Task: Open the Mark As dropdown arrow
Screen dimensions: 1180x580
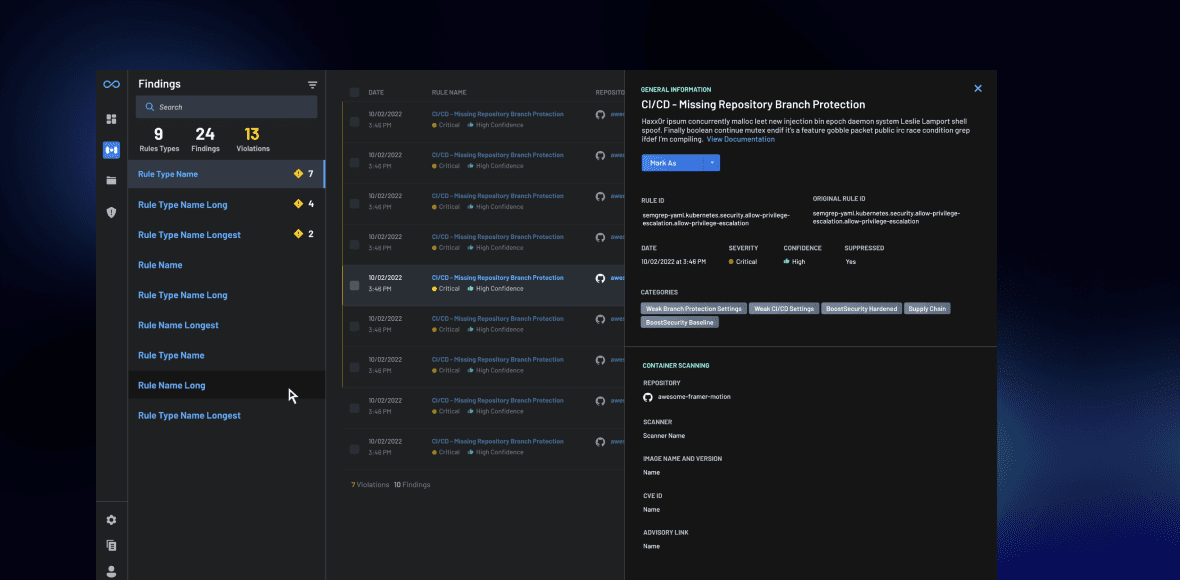Action: click(x=711, y=162)
